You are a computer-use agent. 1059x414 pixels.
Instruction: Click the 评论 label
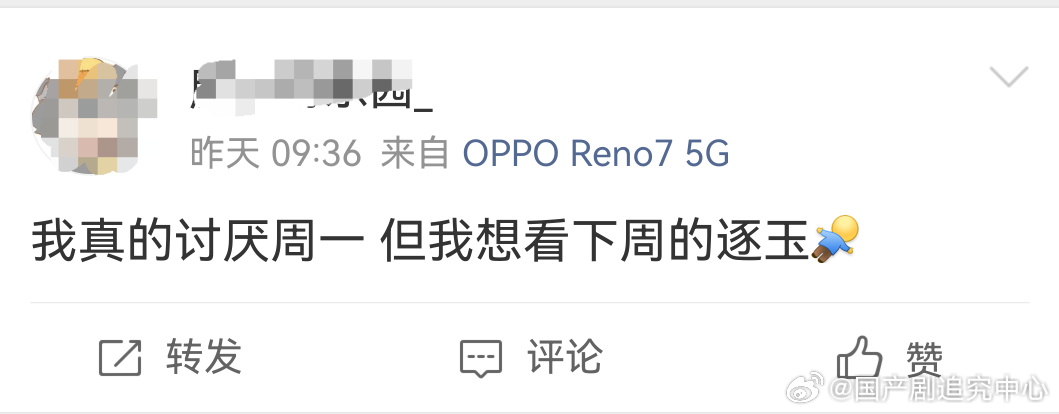click(x=565, y=357)
